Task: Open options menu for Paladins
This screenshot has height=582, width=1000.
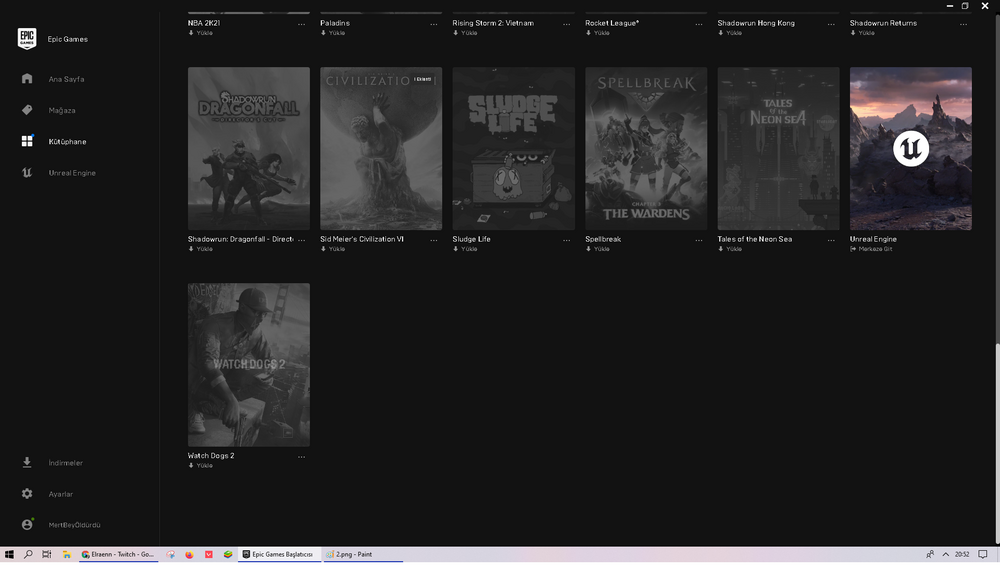Action: point(434,24)
